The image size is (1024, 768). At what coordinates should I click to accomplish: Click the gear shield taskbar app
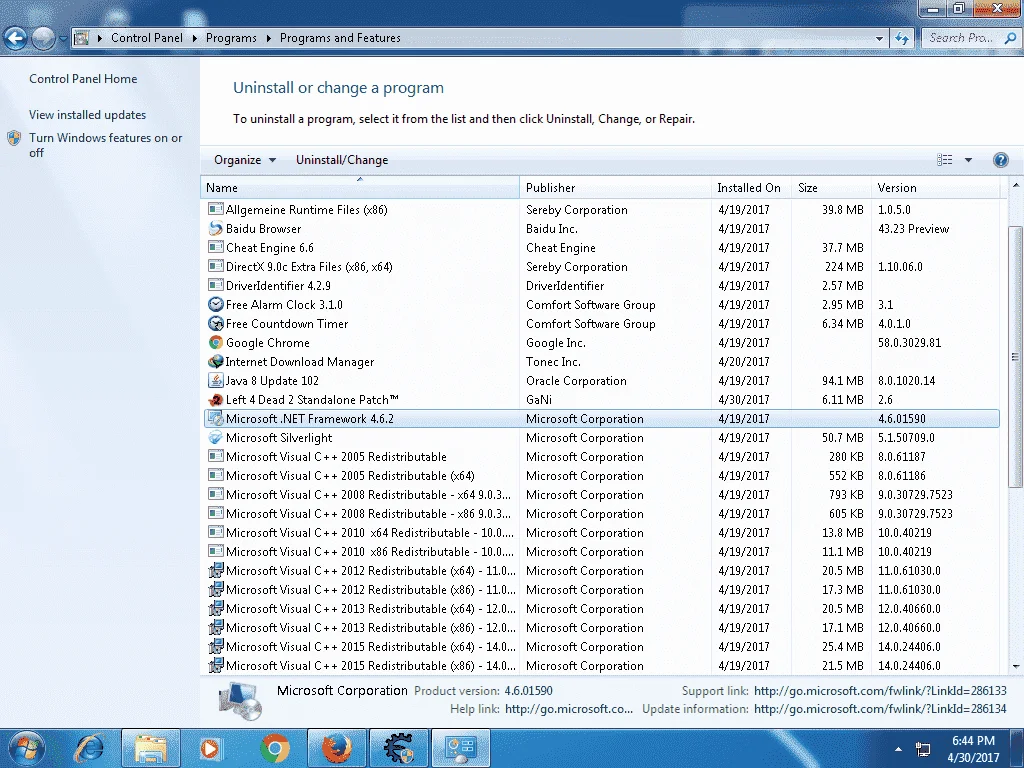pos(399,748)
